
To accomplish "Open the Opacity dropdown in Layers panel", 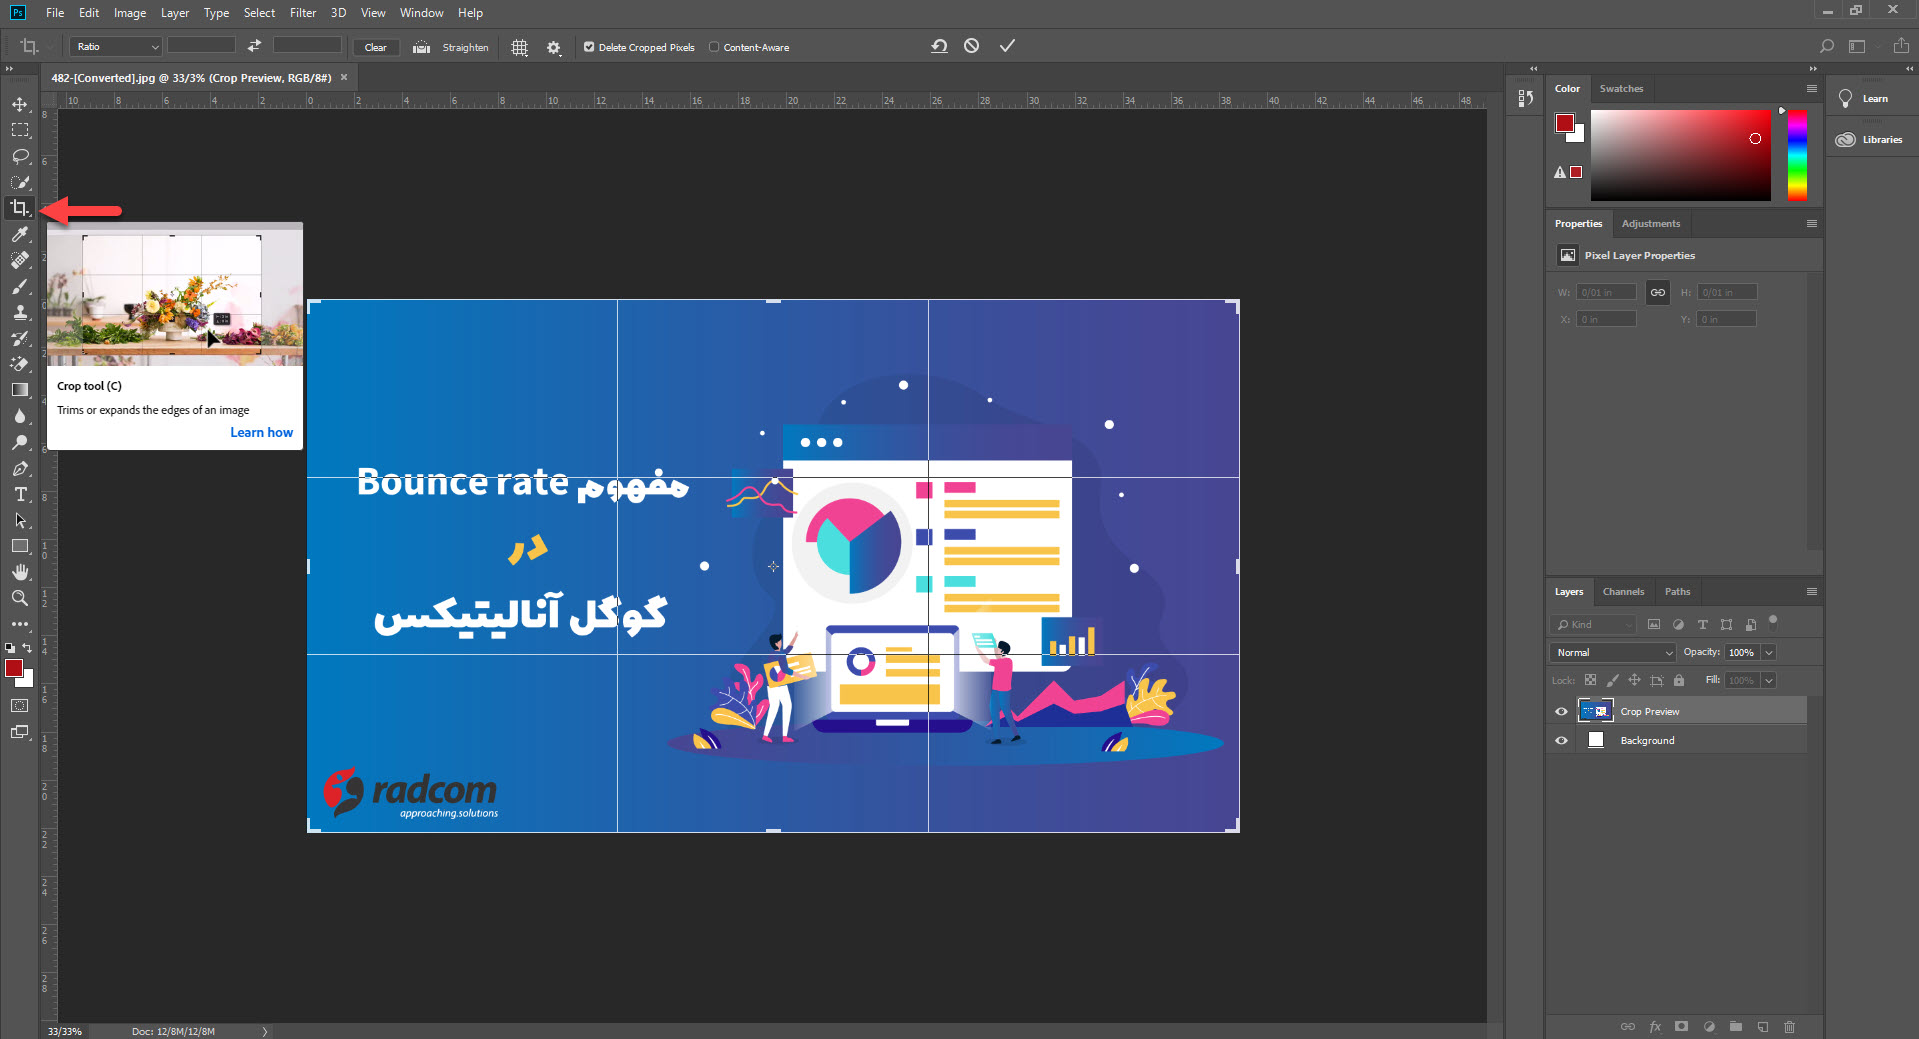I will (1768, 652).
